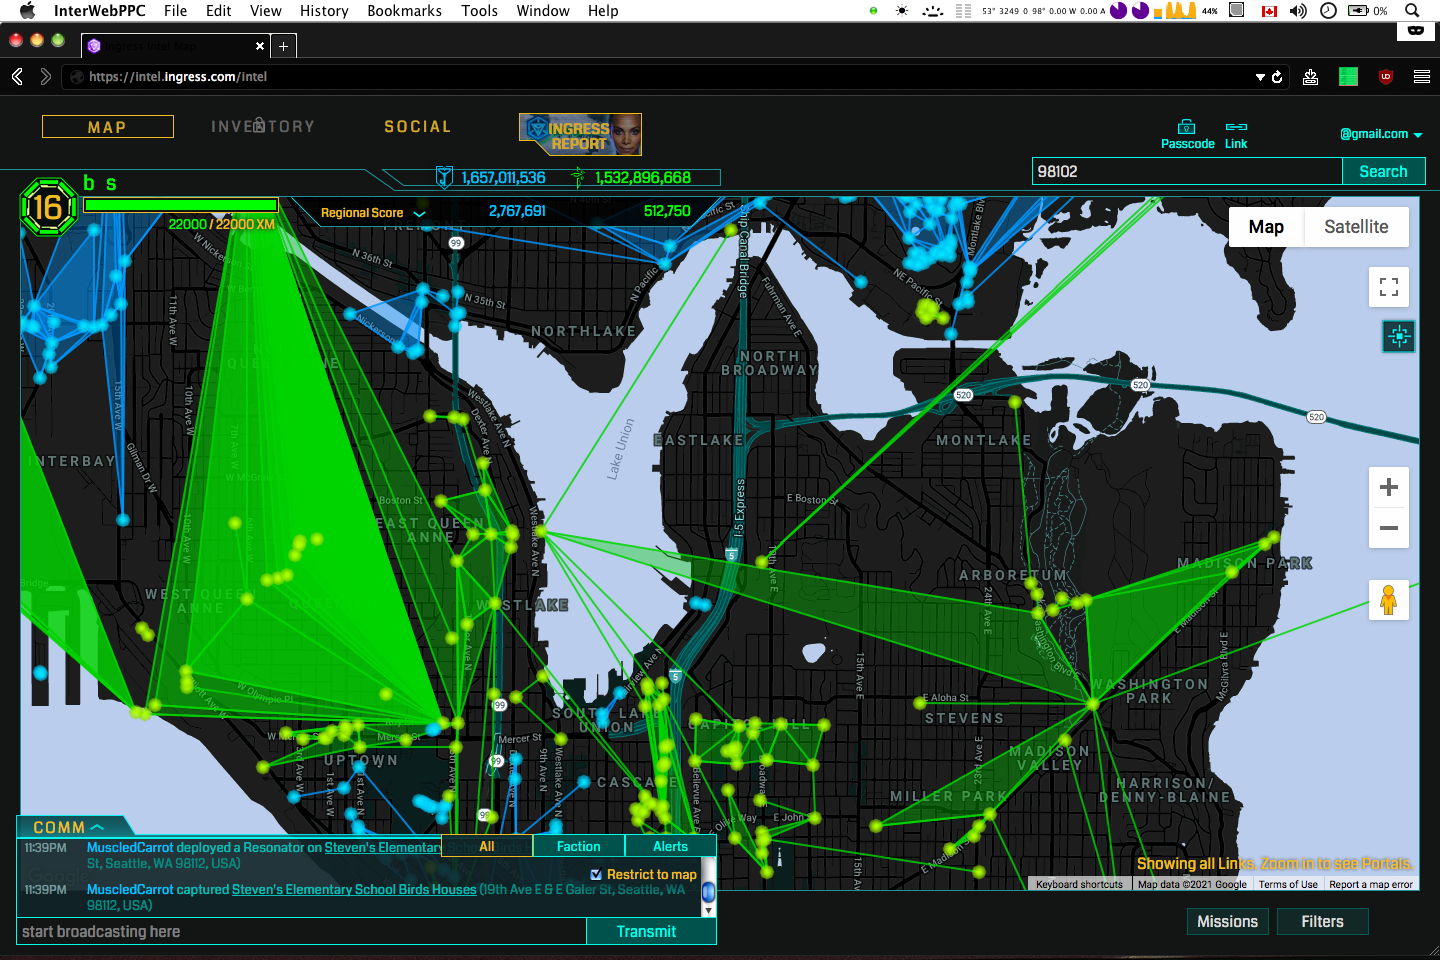This screenshot has width=1440, height=960.
Task: Toggle fullscreen map view
Action: click(x=1389, y=287)
